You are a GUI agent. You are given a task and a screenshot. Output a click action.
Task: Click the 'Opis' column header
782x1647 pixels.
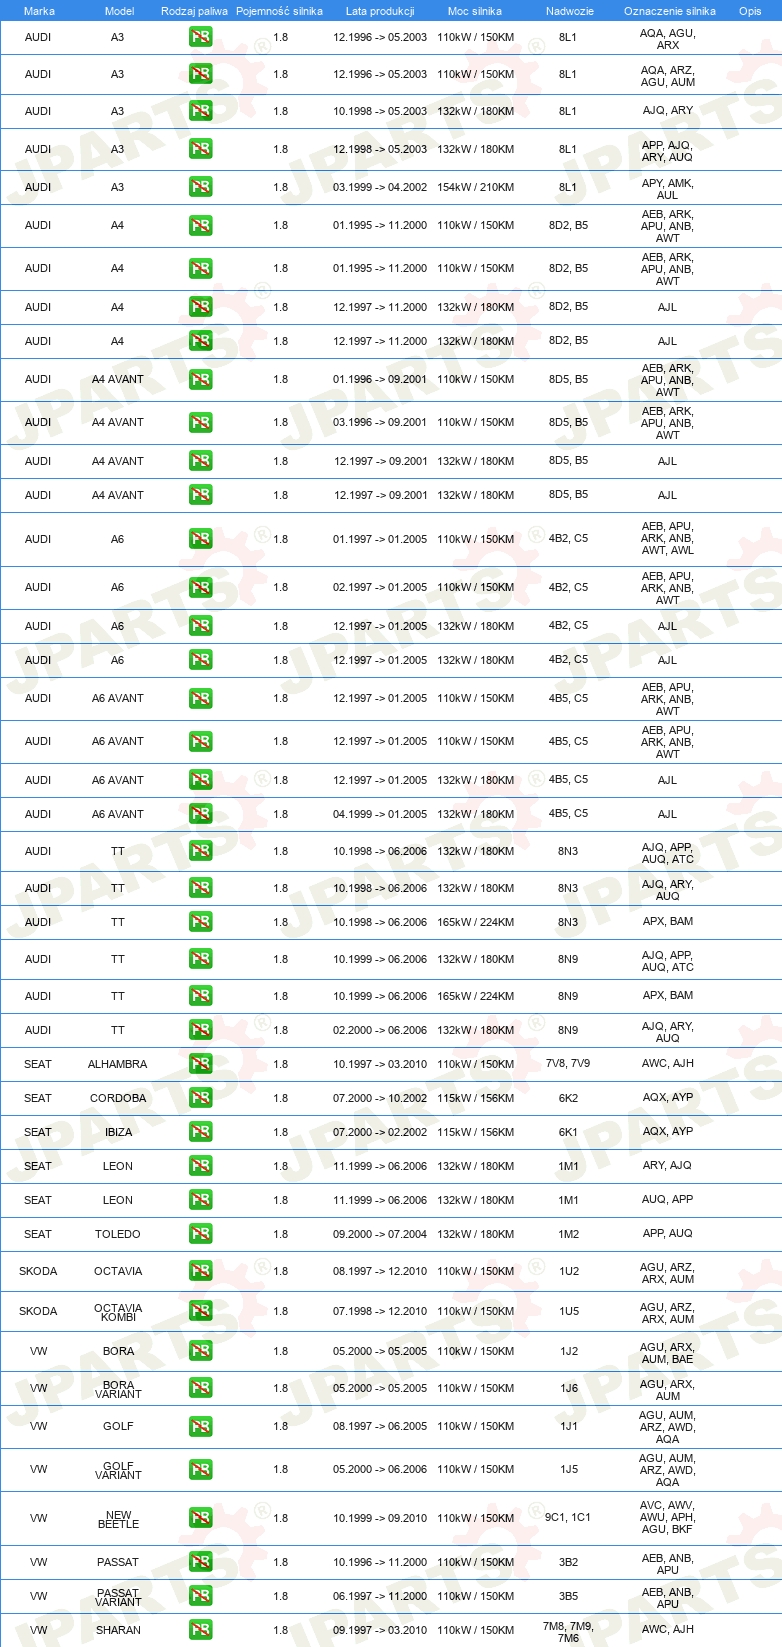750,11
